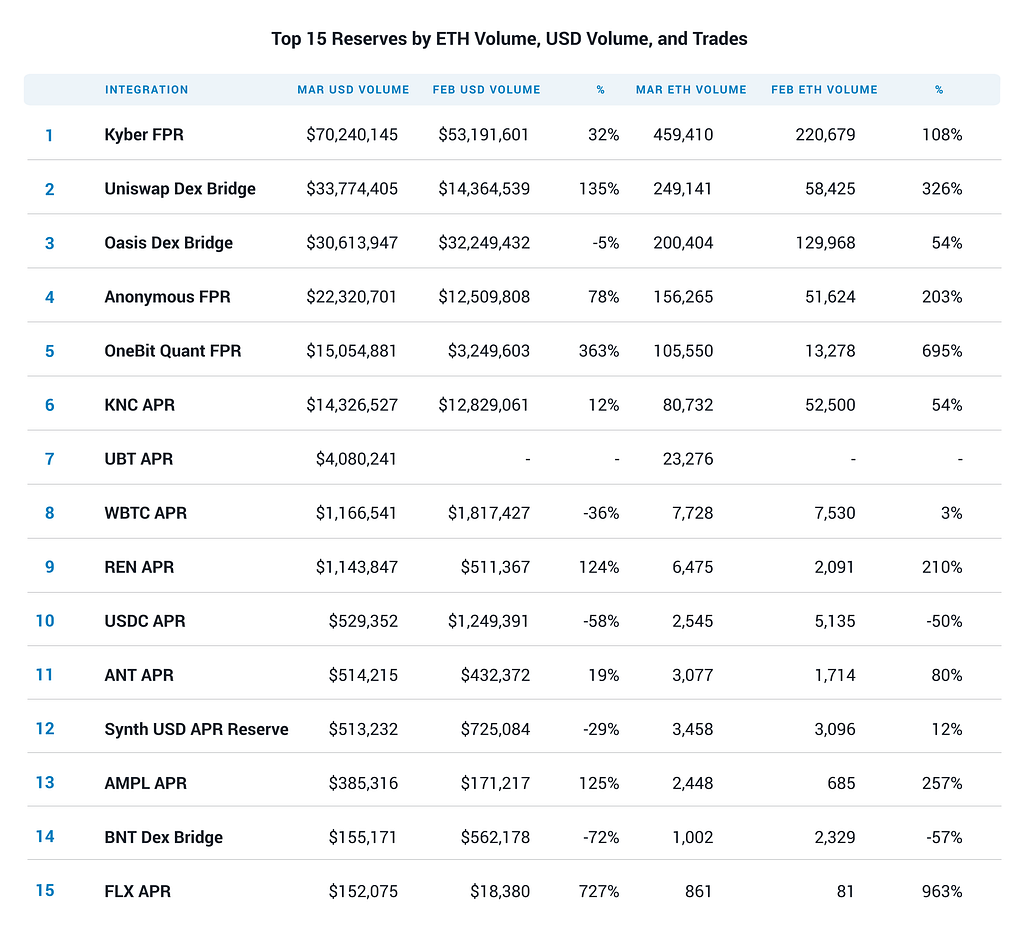Screen dimensions: 1024x951
Task: Click the 108% ETH change value
Action: (942, 135)
